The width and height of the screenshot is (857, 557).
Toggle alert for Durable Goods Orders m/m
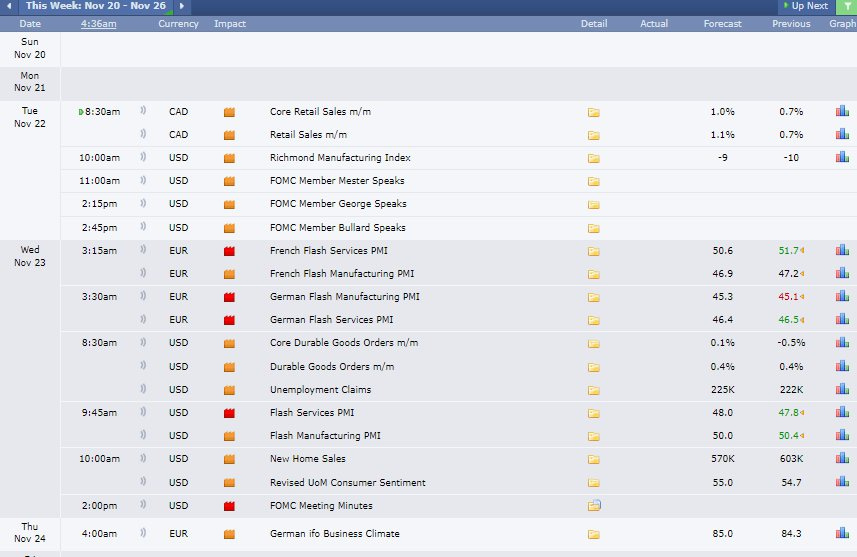coord(143,365)
